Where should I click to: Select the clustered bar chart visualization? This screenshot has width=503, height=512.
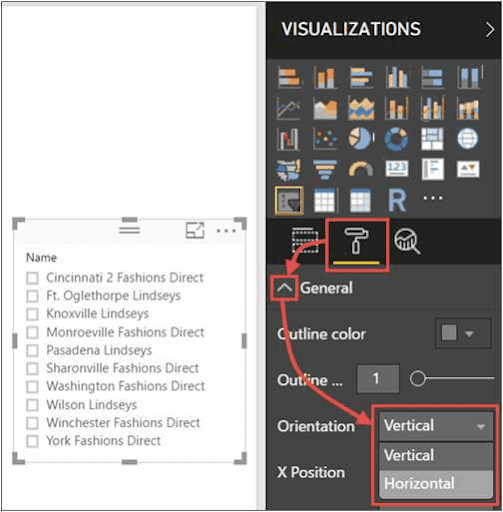[x=361, y=77]
